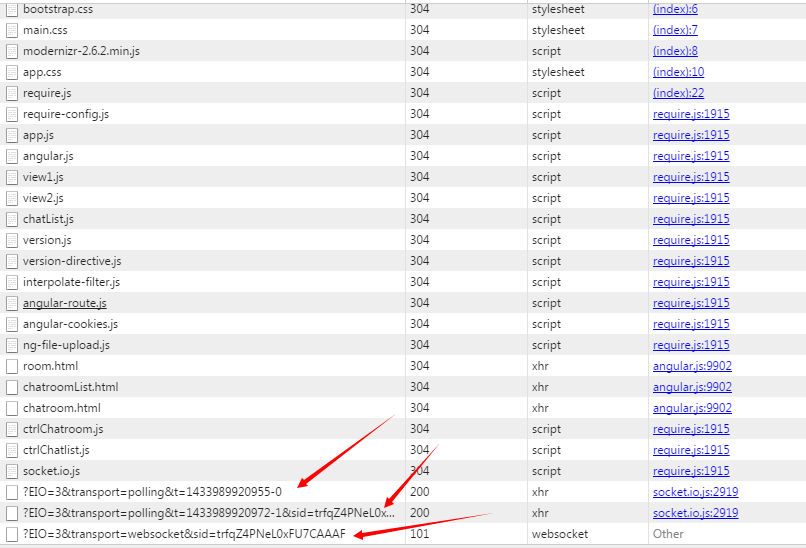Select the angular-route.js request row

(x=64, y=303)
